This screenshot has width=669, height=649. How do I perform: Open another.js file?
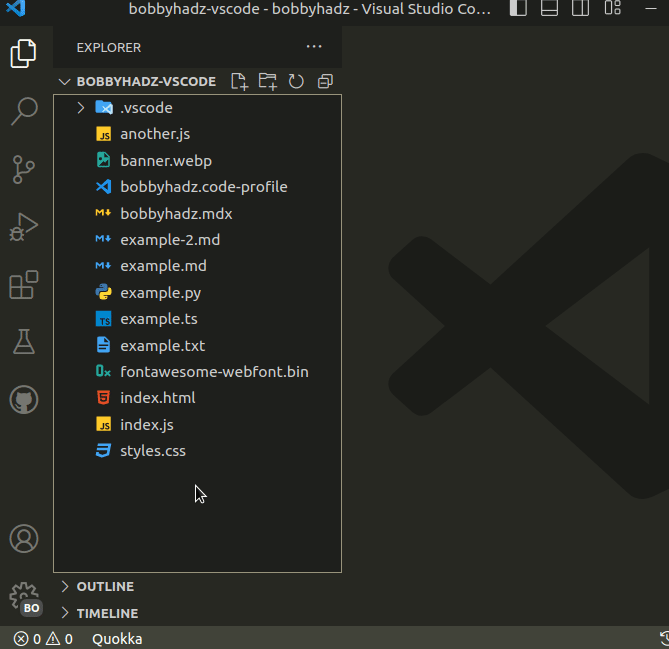[198, 134]
